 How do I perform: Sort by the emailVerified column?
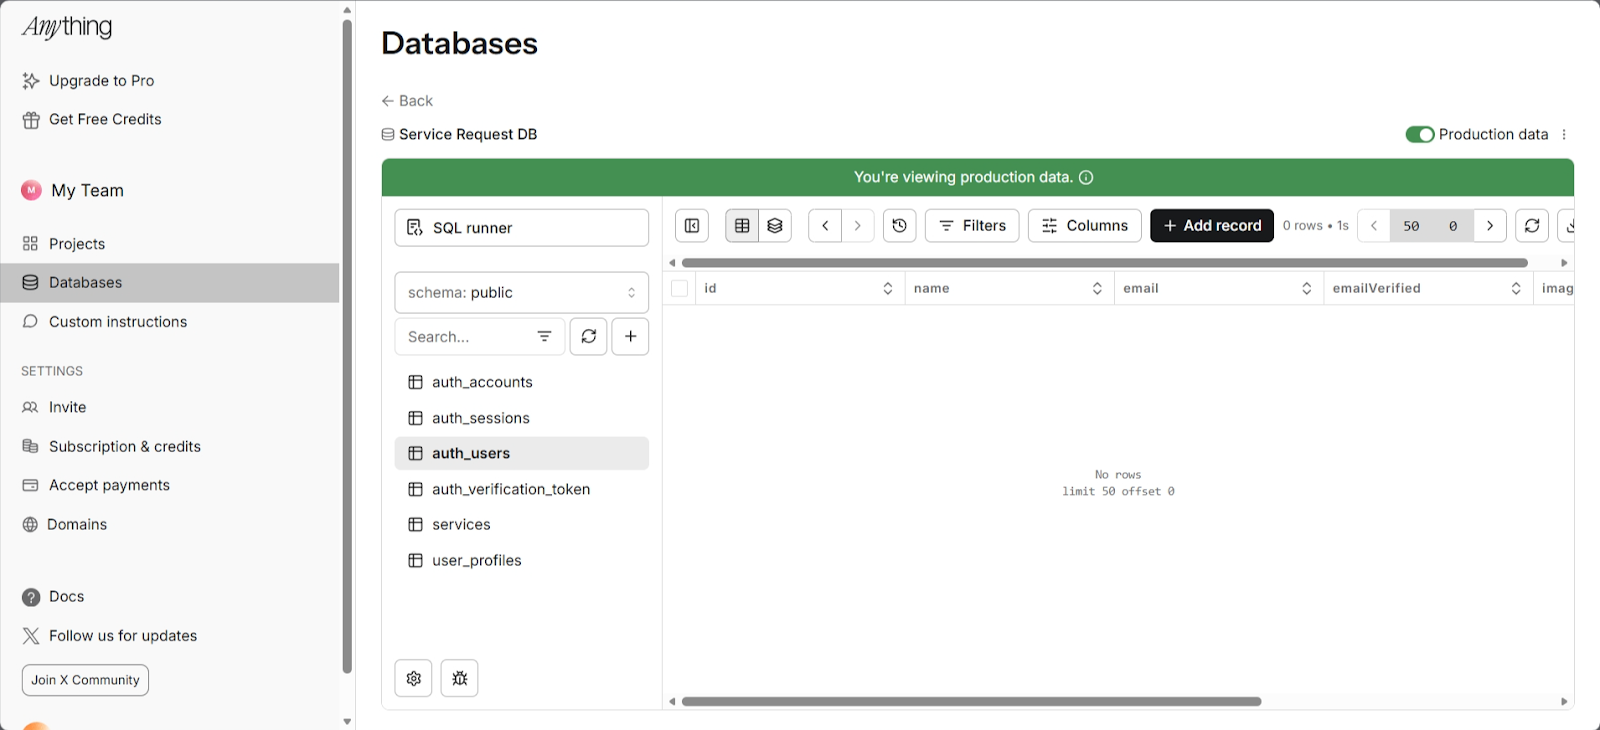coord(1516,289)
